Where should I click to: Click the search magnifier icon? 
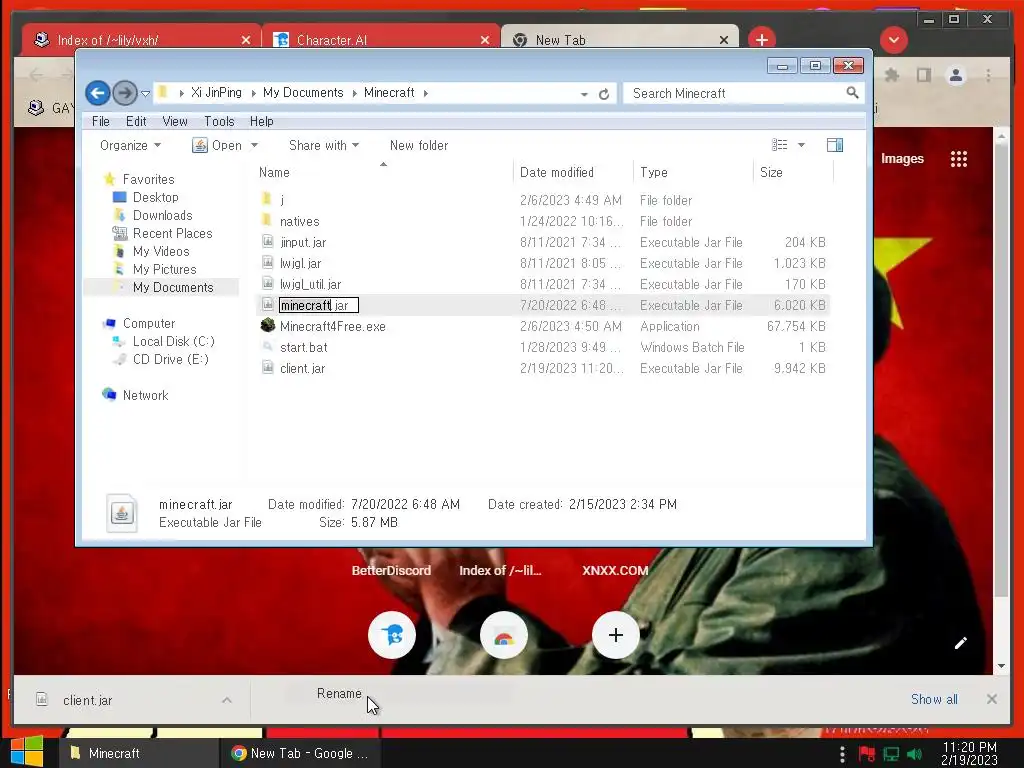pyautogui.click(x=852, y=93)
